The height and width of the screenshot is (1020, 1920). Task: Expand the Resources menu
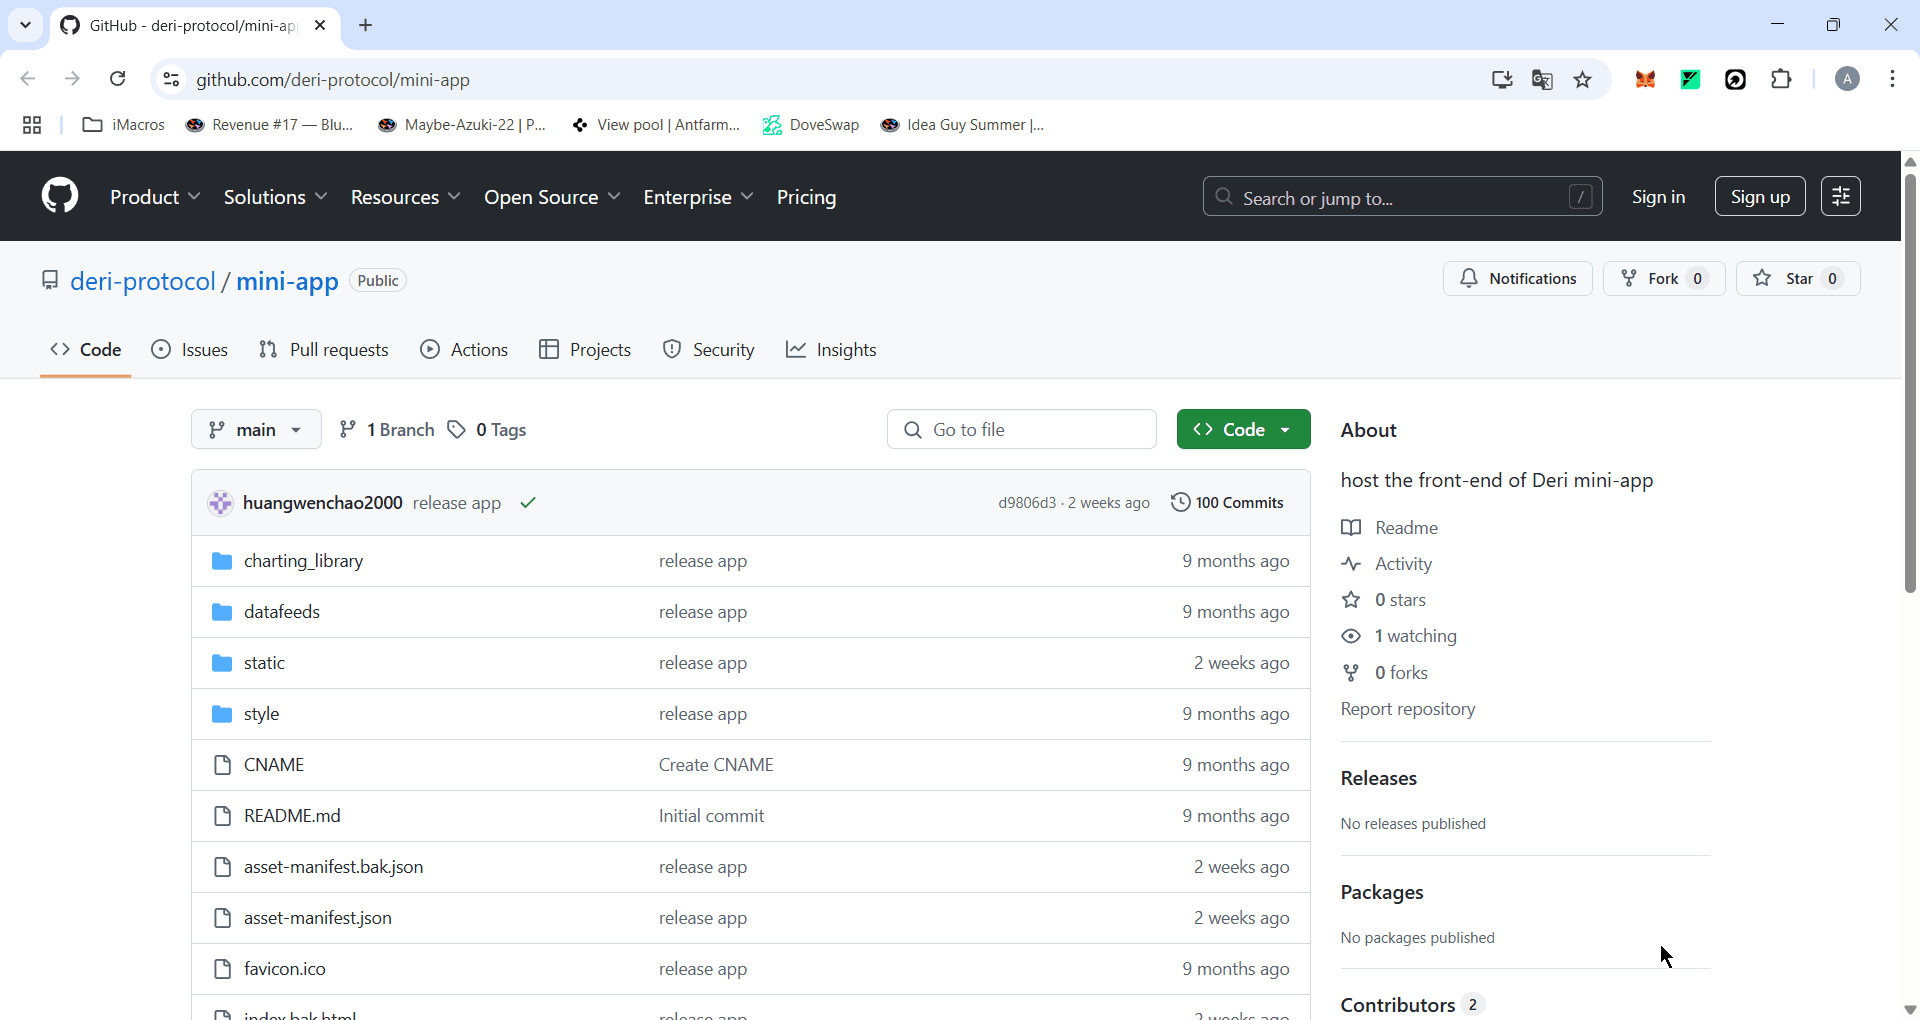(405, 197)
